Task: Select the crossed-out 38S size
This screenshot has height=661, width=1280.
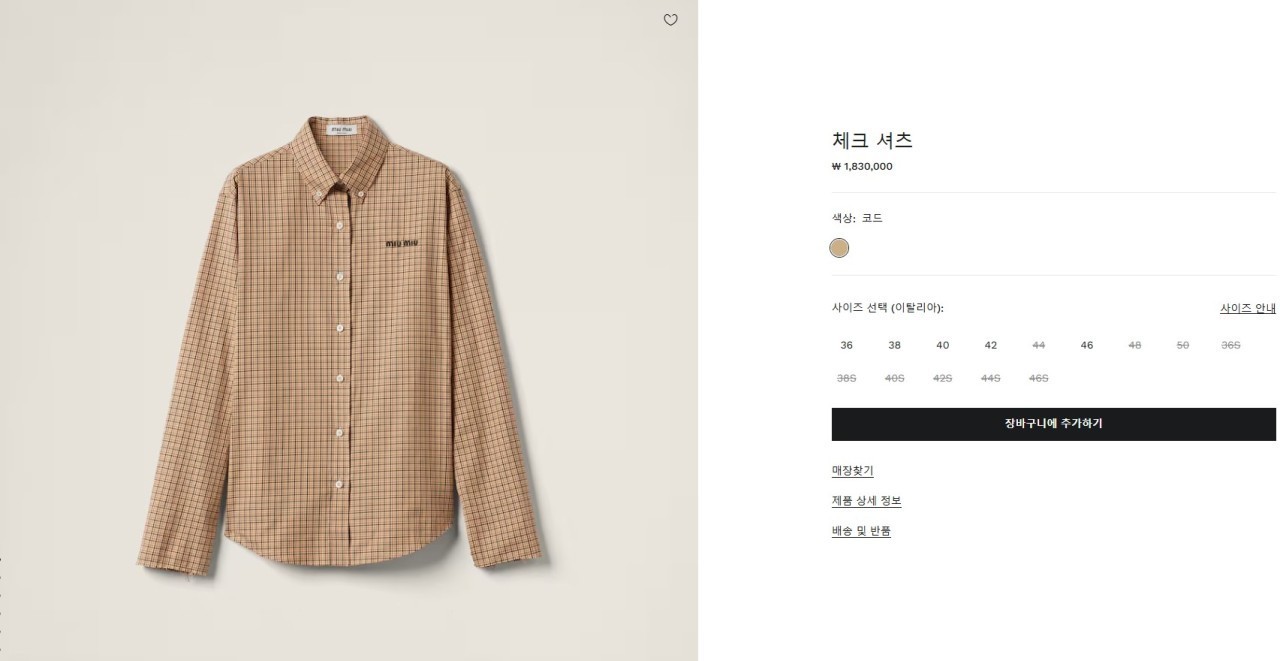Action: point(847,378)
